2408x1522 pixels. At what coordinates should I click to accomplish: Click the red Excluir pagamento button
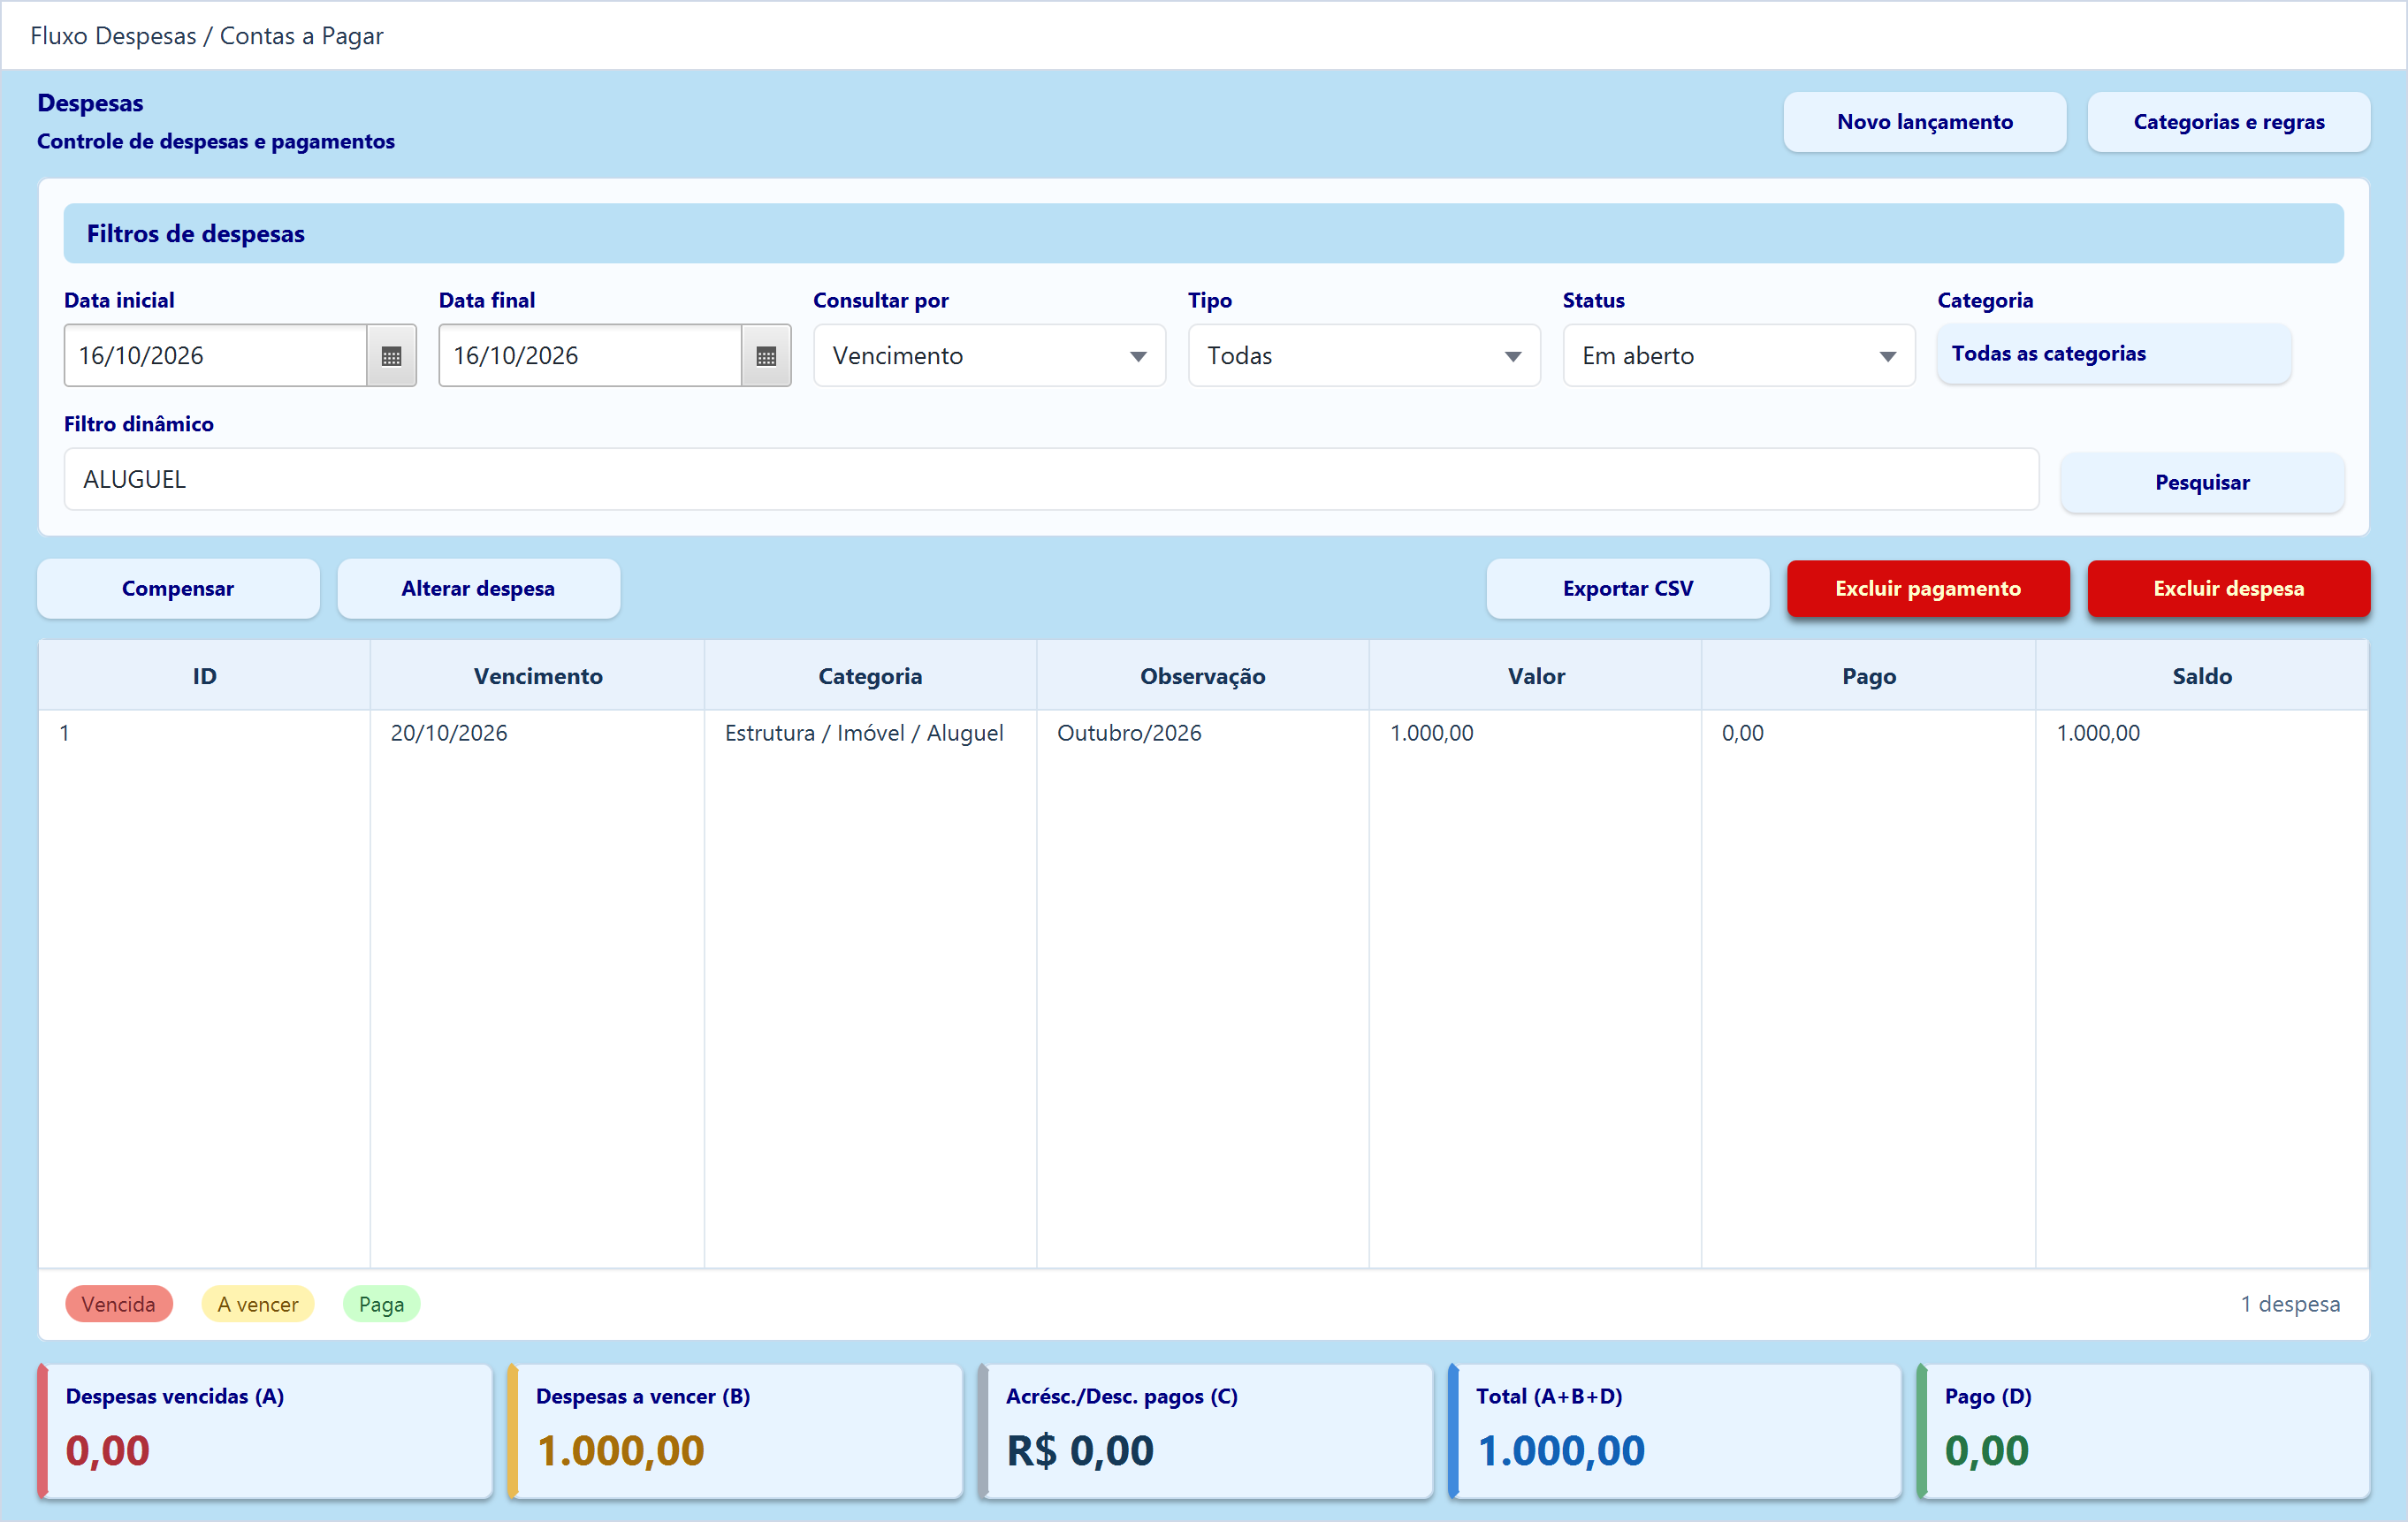tap(1928, 588)
